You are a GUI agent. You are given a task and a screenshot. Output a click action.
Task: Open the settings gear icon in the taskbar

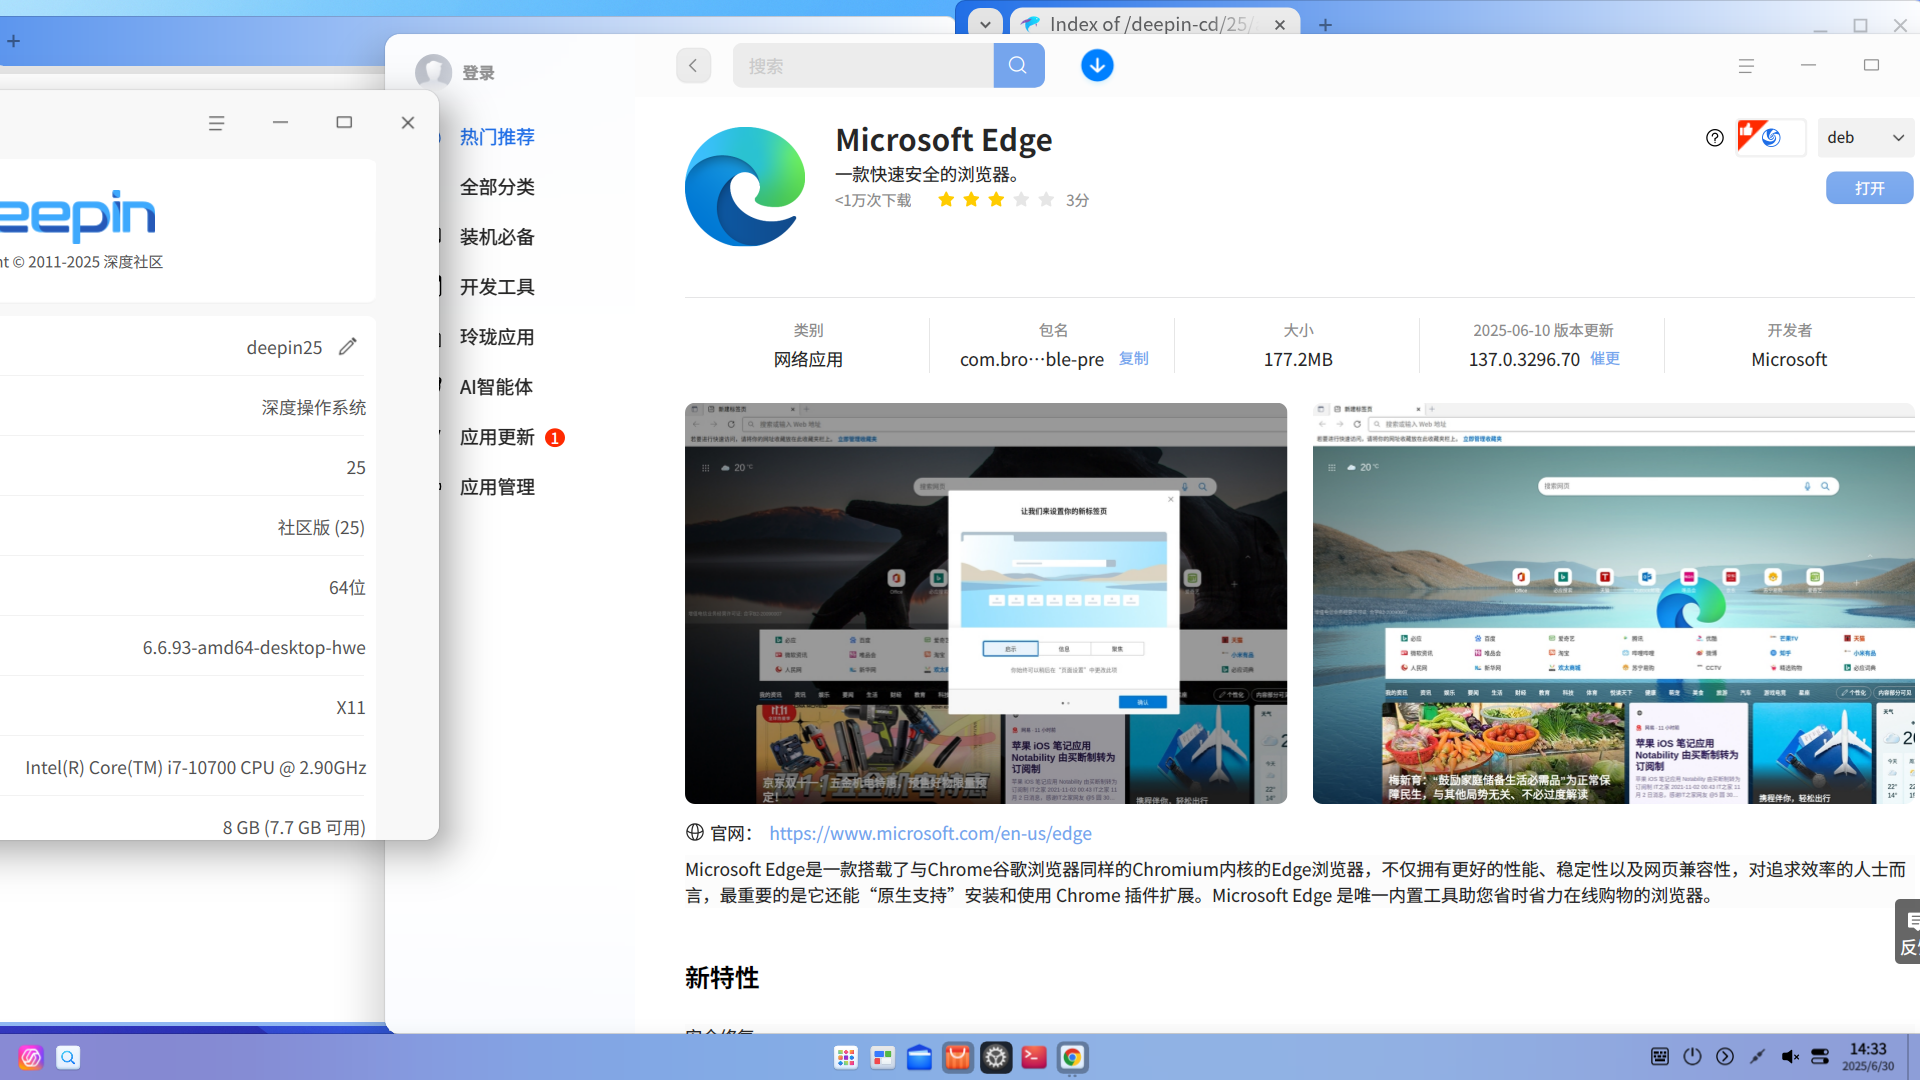[996, 1057]
